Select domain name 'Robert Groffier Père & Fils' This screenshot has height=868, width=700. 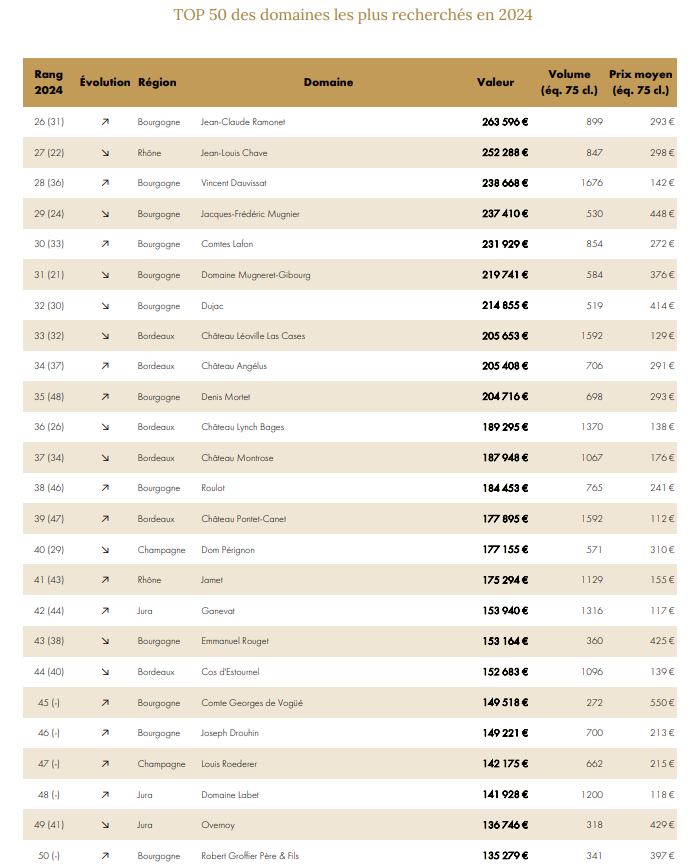[250, 855]
